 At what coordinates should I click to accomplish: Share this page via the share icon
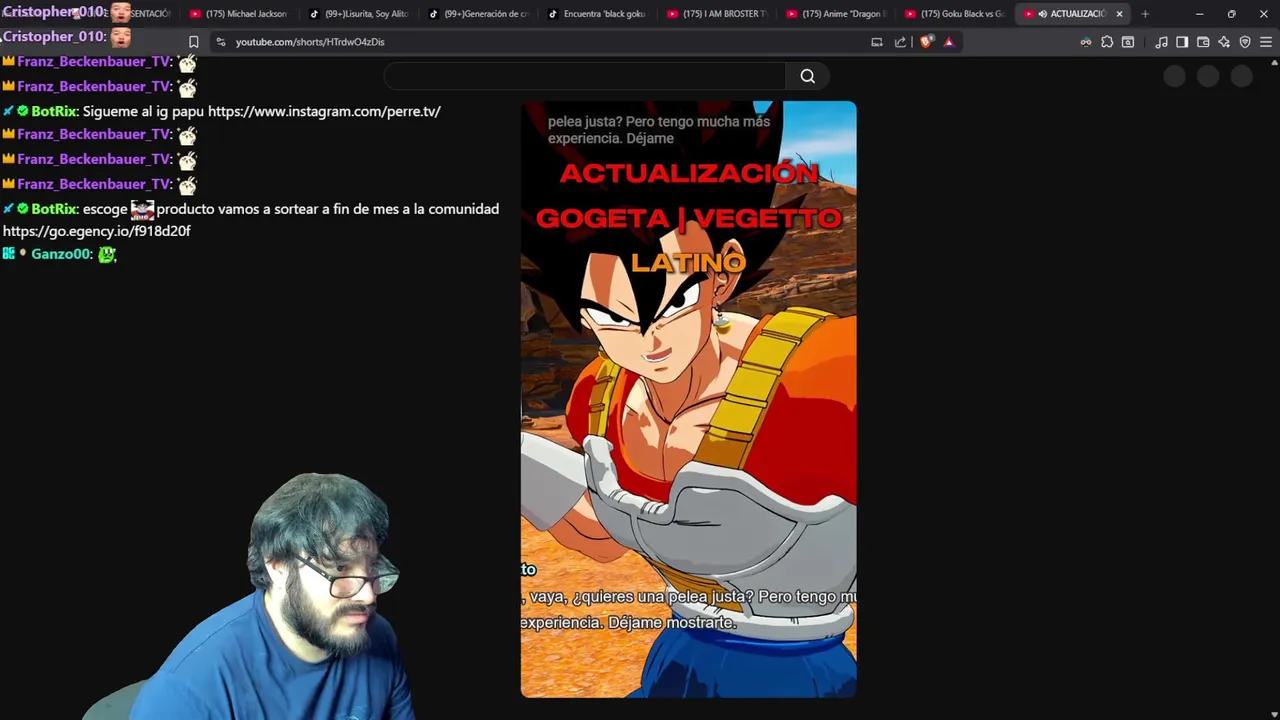(x=900, y=42)
